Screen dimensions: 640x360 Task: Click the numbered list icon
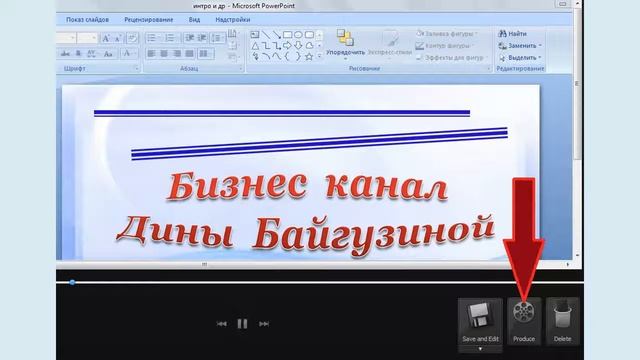point(170,38)
